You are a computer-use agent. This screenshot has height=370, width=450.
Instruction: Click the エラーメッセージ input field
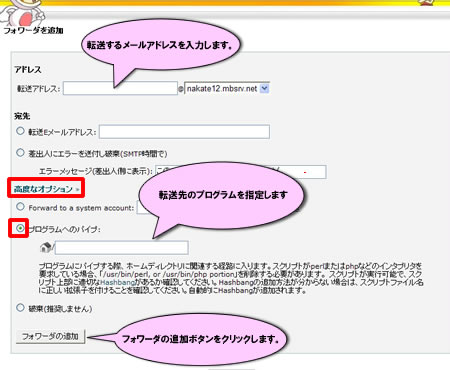[241, 172]
